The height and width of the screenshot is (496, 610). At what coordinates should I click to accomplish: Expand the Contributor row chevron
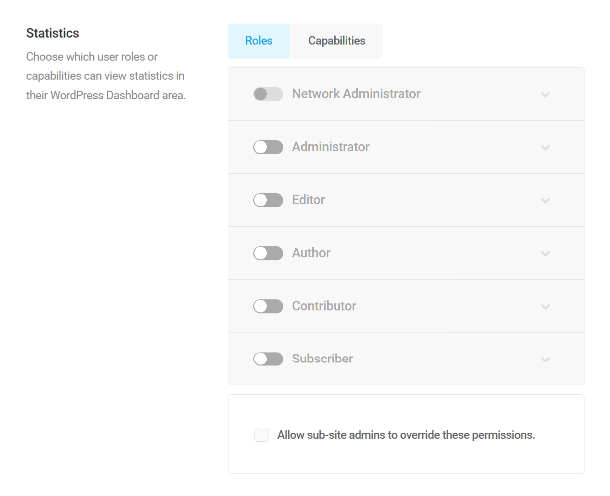coord(545,306)
